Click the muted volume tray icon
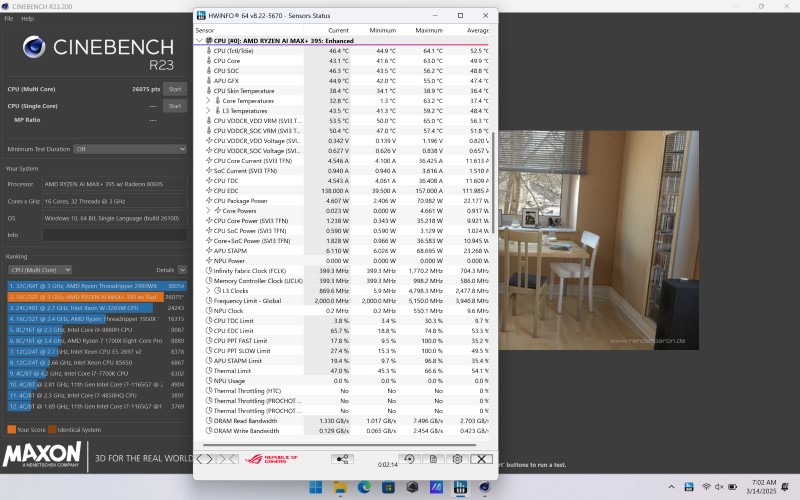 (719, 487)
